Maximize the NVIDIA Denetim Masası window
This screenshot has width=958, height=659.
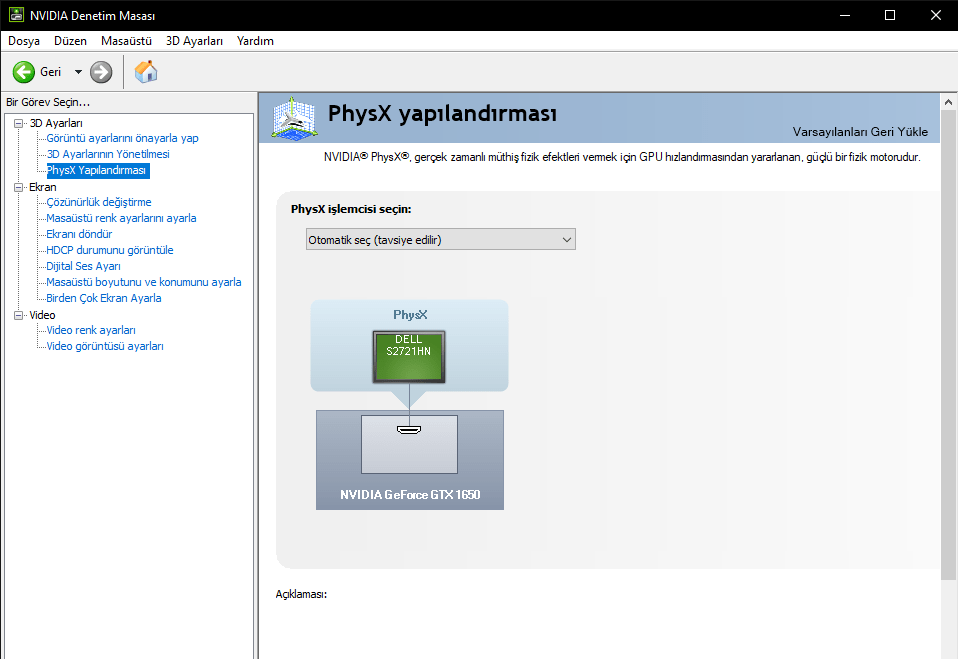click(x=890, y=15)
